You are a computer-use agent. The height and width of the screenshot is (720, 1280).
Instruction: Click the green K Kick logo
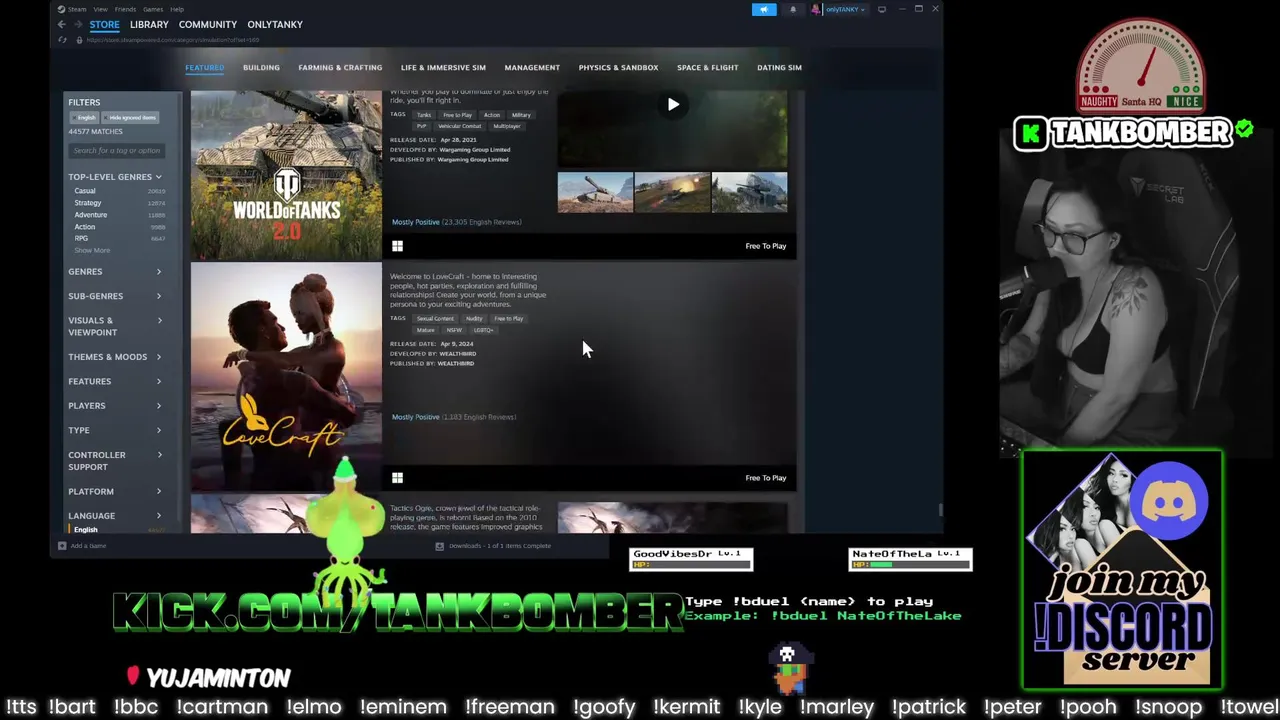1029,133
